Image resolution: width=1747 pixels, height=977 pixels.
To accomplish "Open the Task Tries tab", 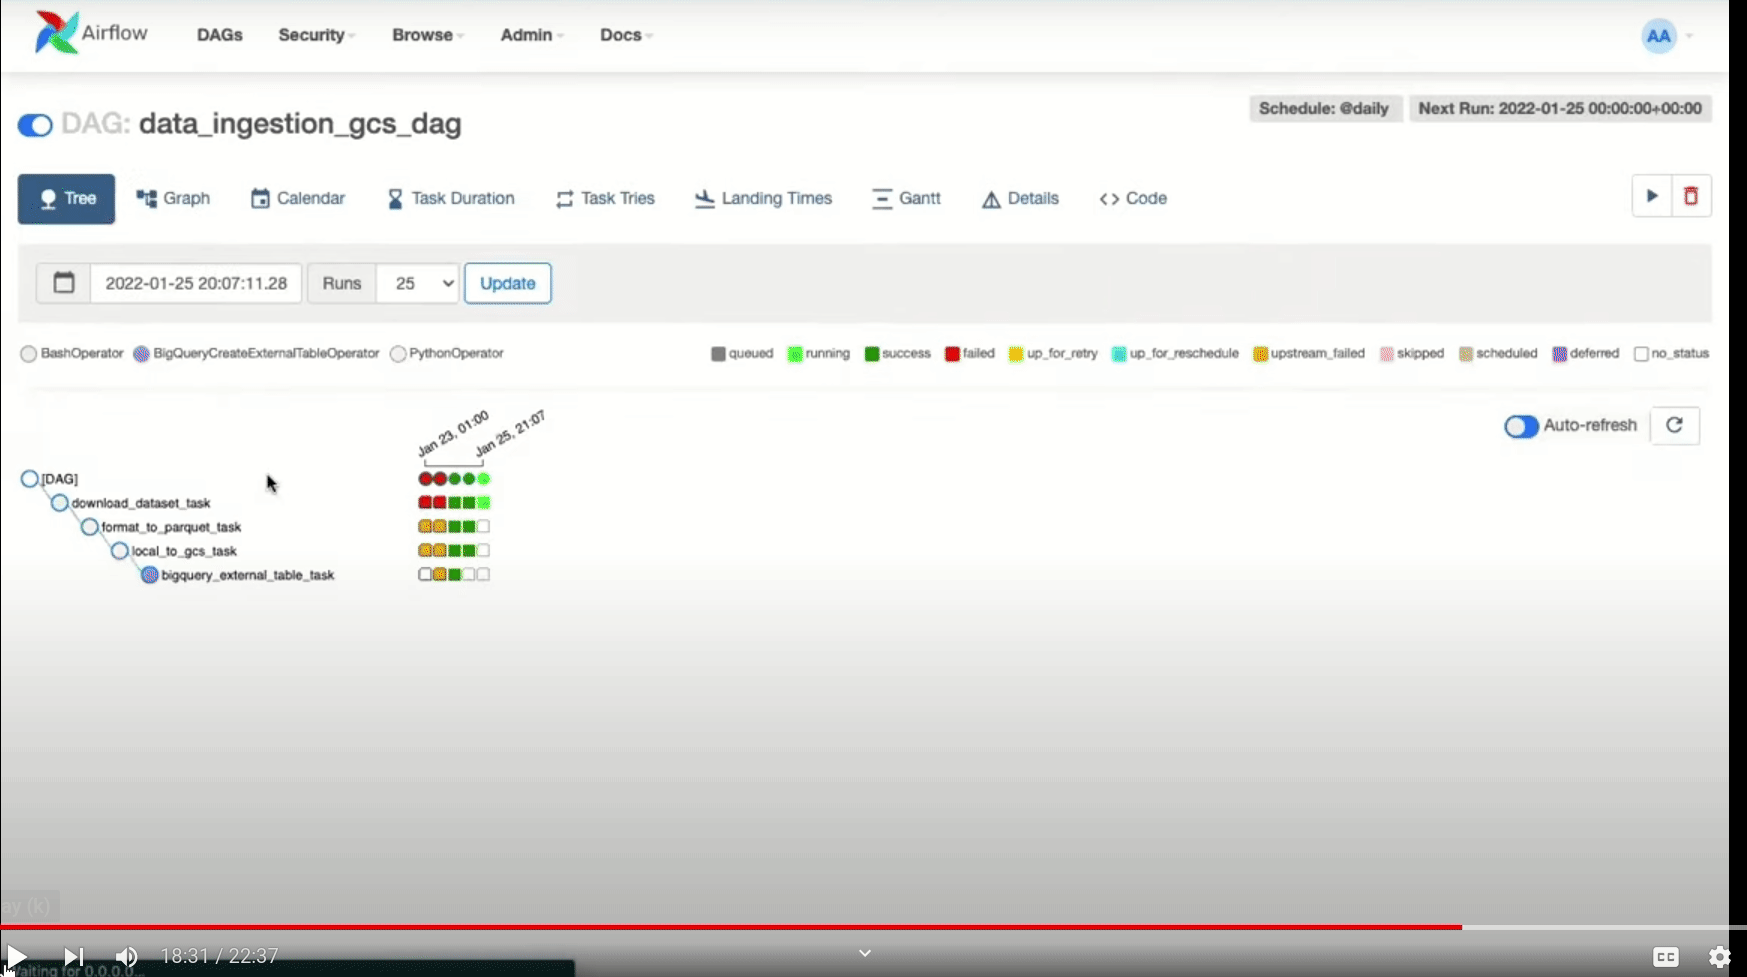I will tap(605, 198).
